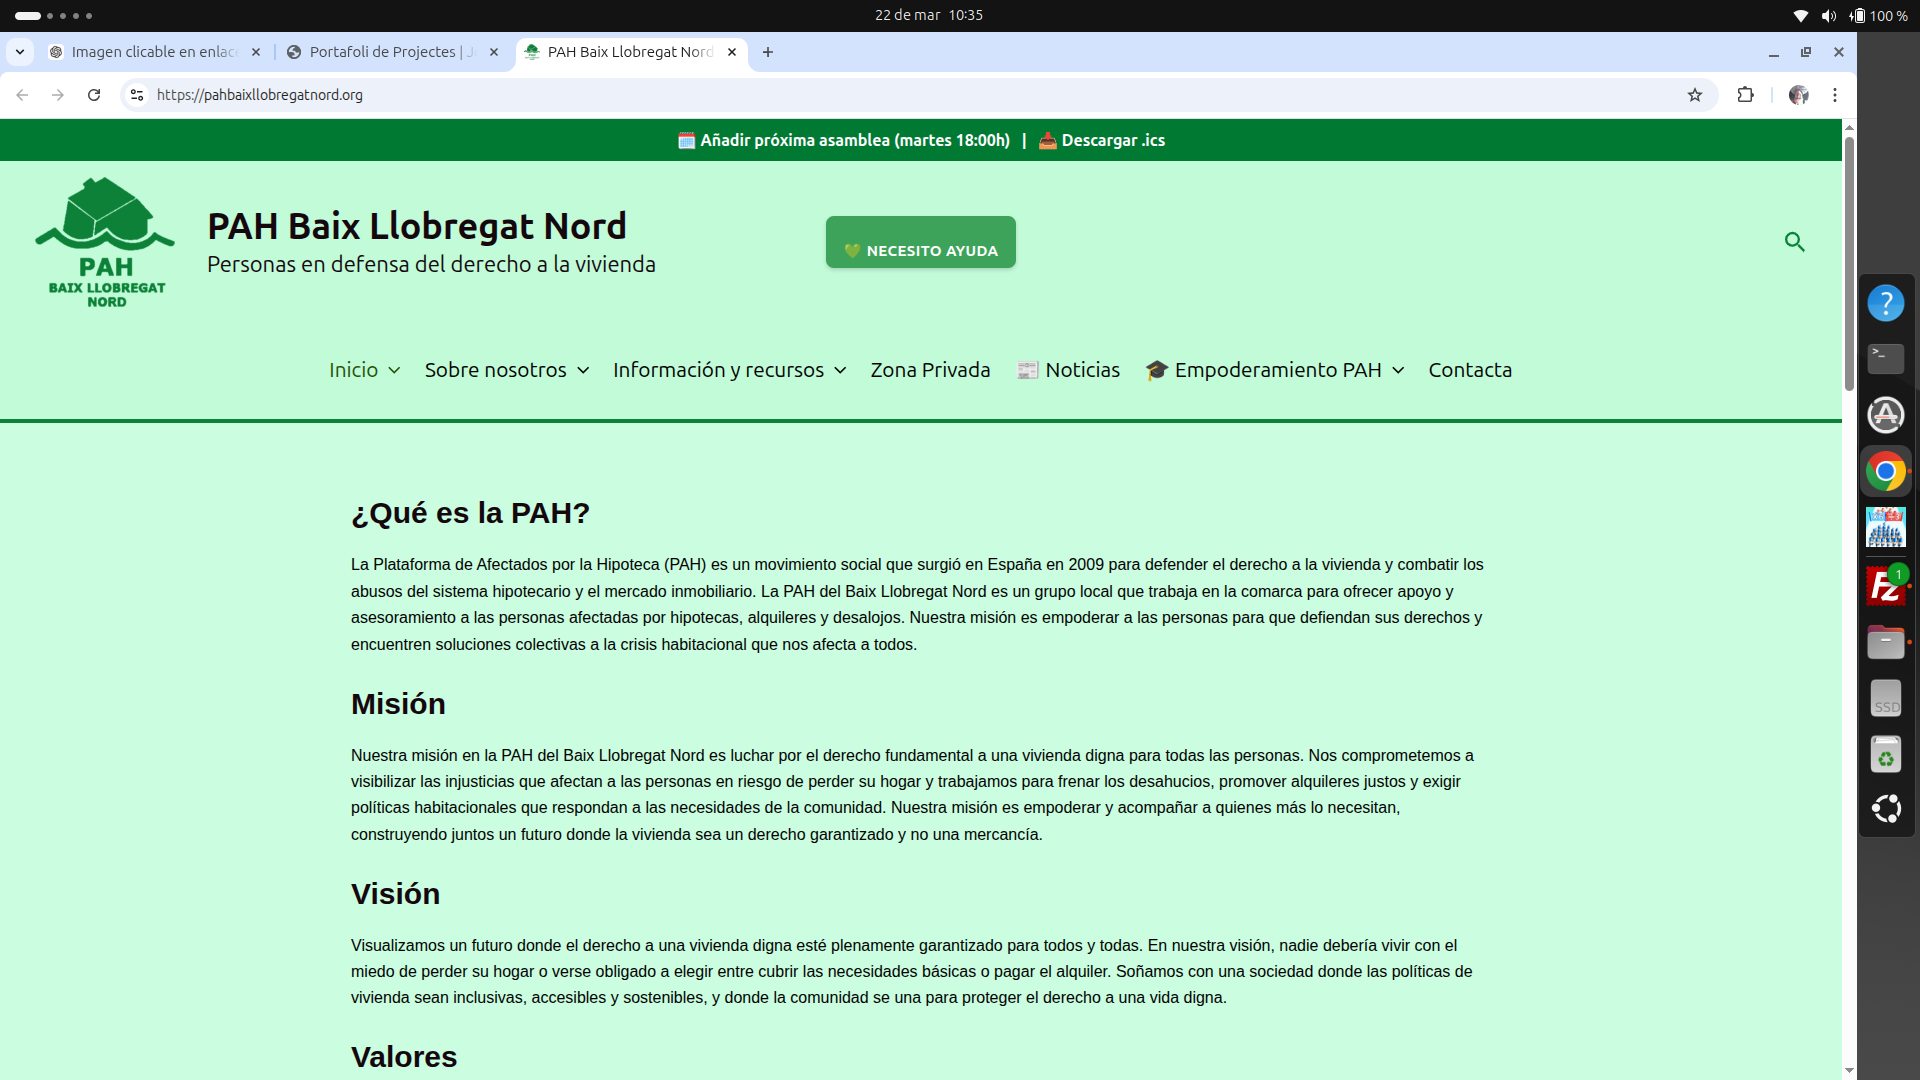The height and width of the screenshot is (1080, 1920).
Task: Click the page vertical scrollbar thumb
Action: click(x=1849, y=263)
